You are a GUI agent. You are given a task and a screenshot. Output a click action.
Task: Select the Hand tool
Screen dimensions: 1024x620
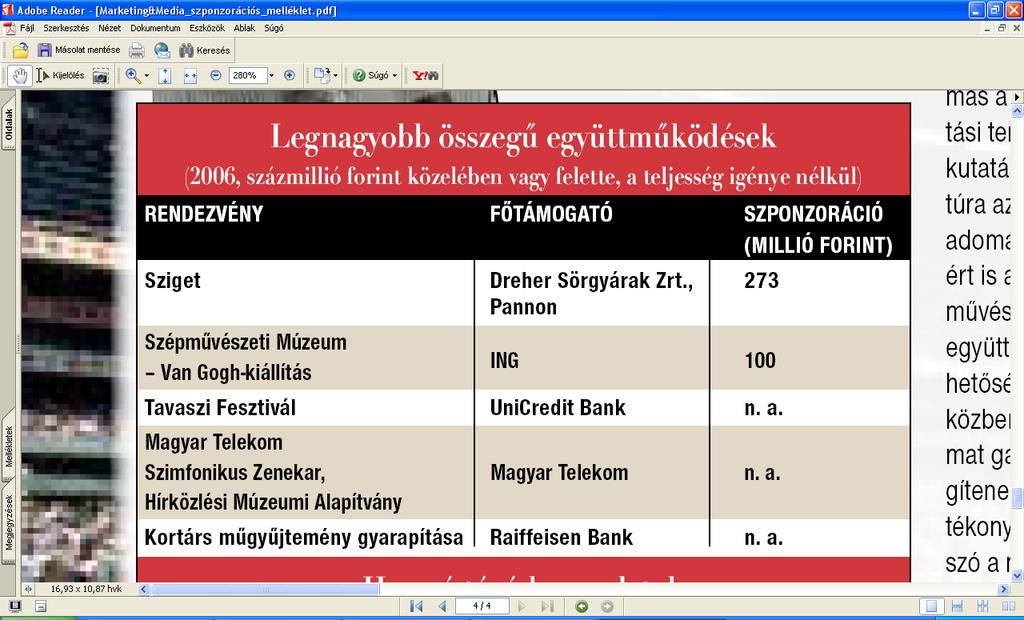tap(20, 76)
